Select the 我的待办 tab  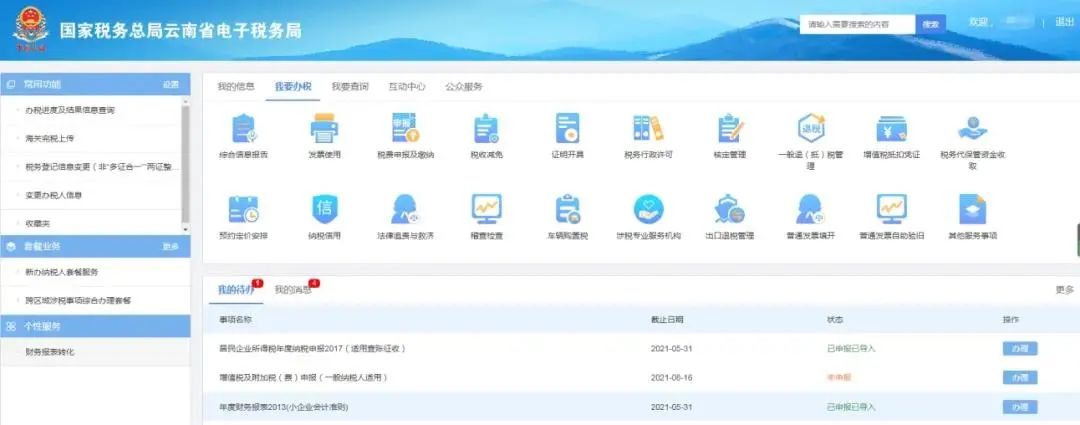point(236,290)
